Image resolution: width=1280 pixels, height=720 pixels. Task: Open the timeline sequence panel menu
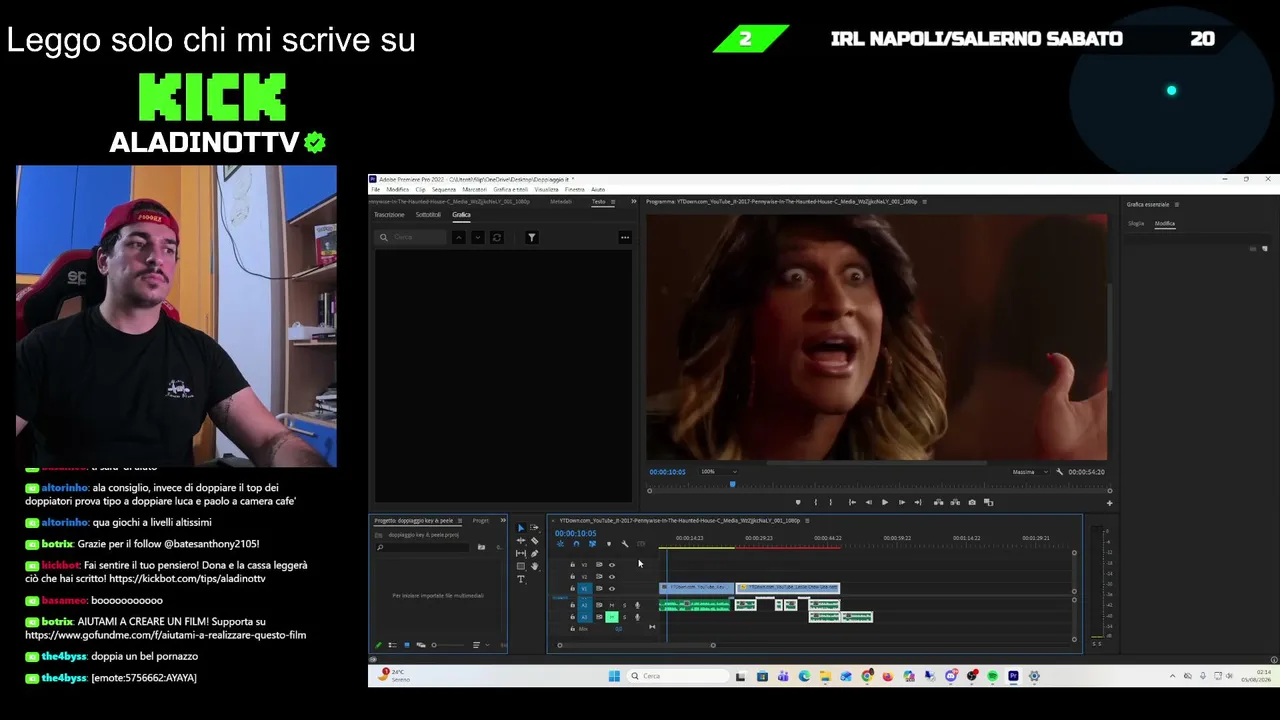click(x=807, y=520)
